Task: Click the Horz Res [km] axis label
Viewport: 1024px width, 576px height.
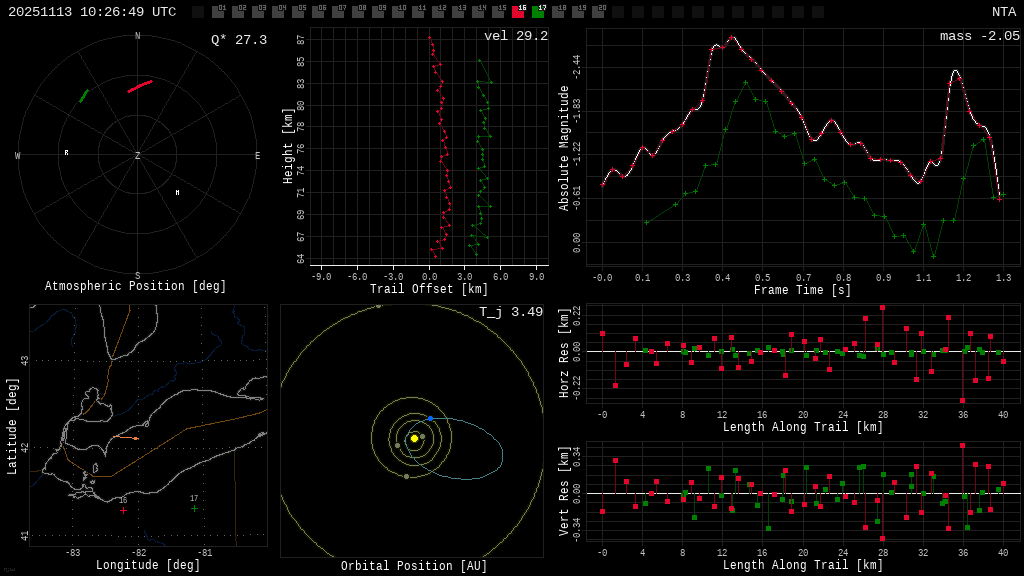Action: 564,353
